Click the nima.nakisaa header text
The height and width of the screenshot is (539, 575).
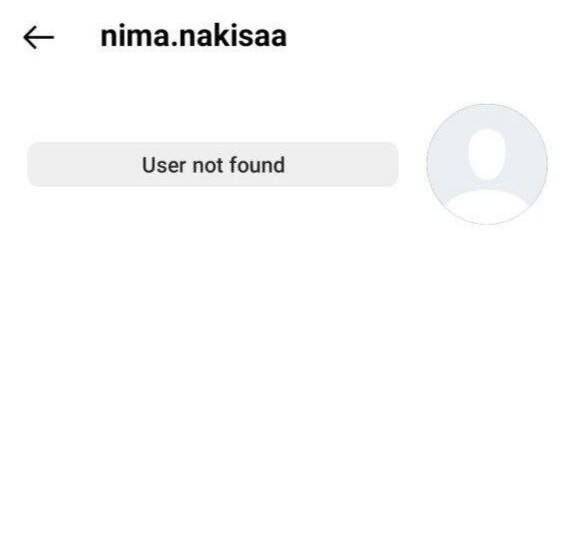coord(194,36)
